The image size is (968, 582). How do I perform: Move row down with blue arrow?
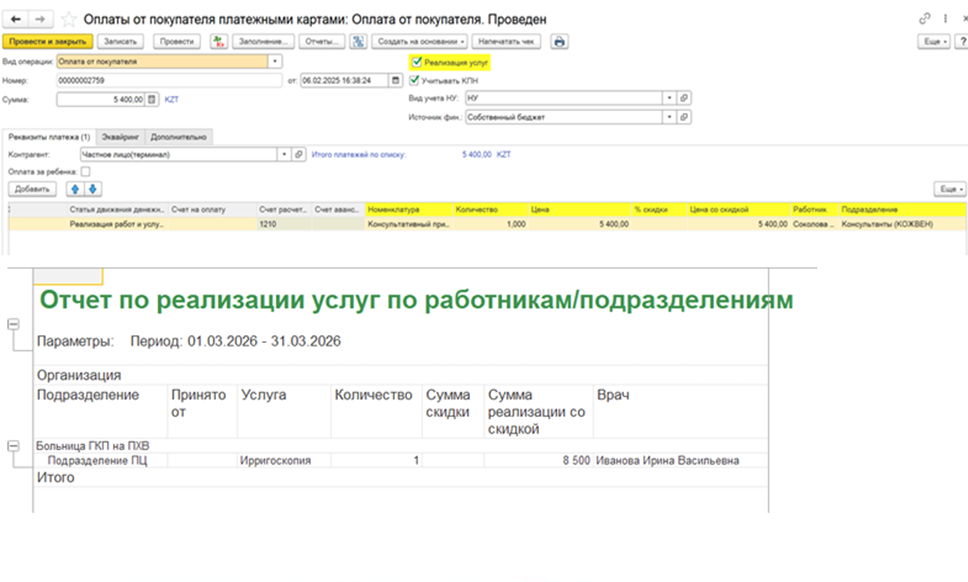[93, 189]
